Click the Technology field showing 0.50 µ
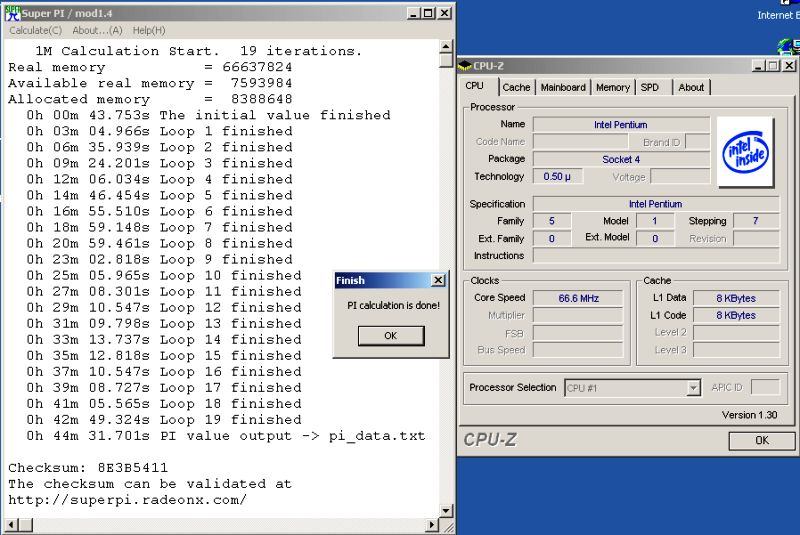The height and width of the screenshot is (535, 800). 557,176
